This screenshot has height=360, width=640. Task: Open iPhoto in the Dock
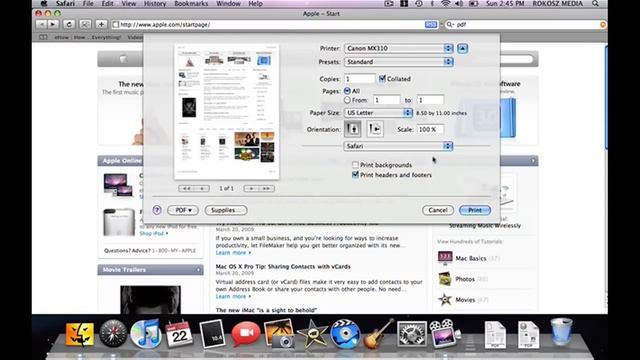pyautogui.click(x=279, y=334)
